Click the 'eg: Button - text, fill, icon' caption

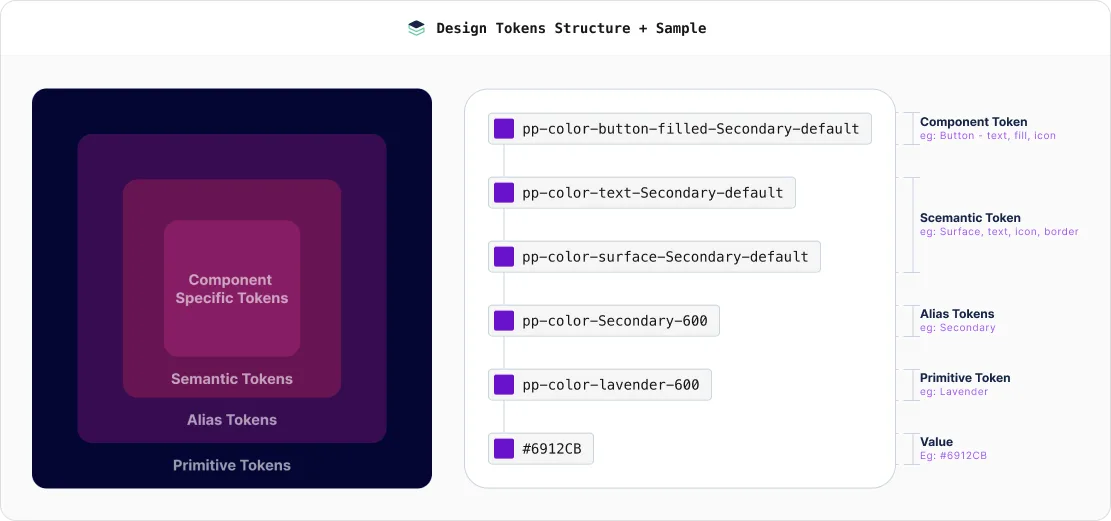988,135
